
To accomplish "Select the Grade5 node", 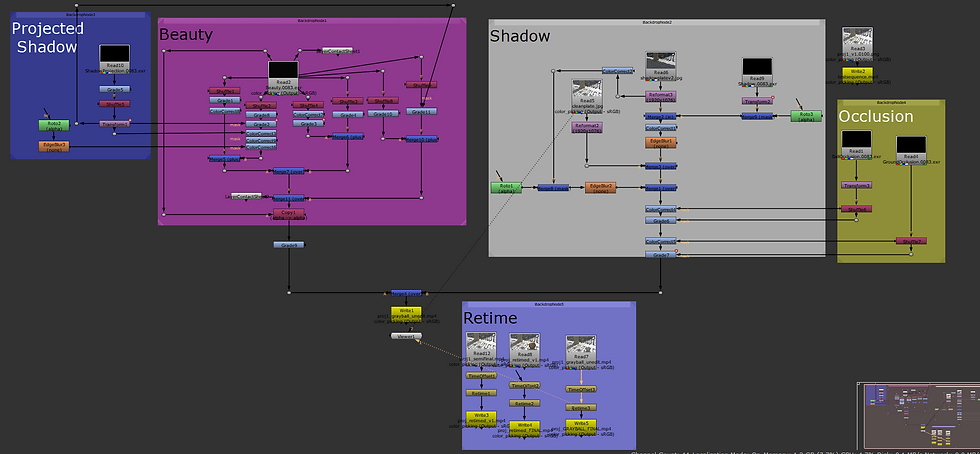I will [114, 89].
